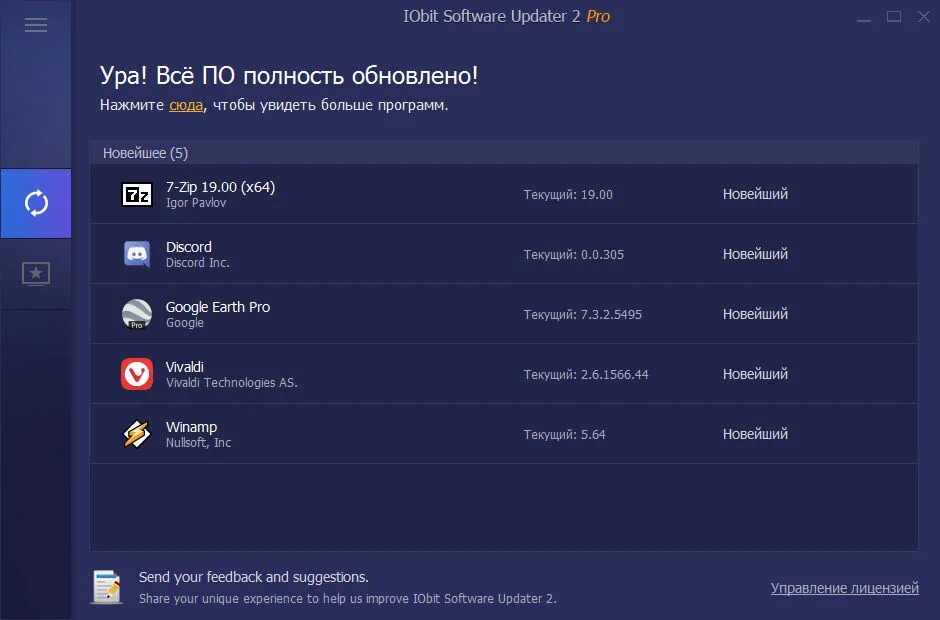This screenshot has height=620, width=940.
Task: Follow the 'сюда' link
Action: [x=186, y=105]
